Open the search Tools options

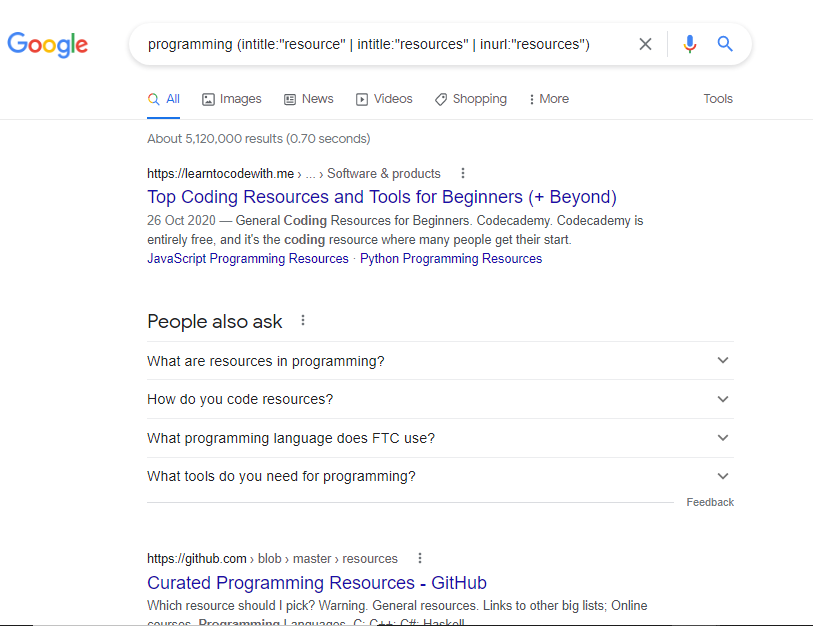718,99
